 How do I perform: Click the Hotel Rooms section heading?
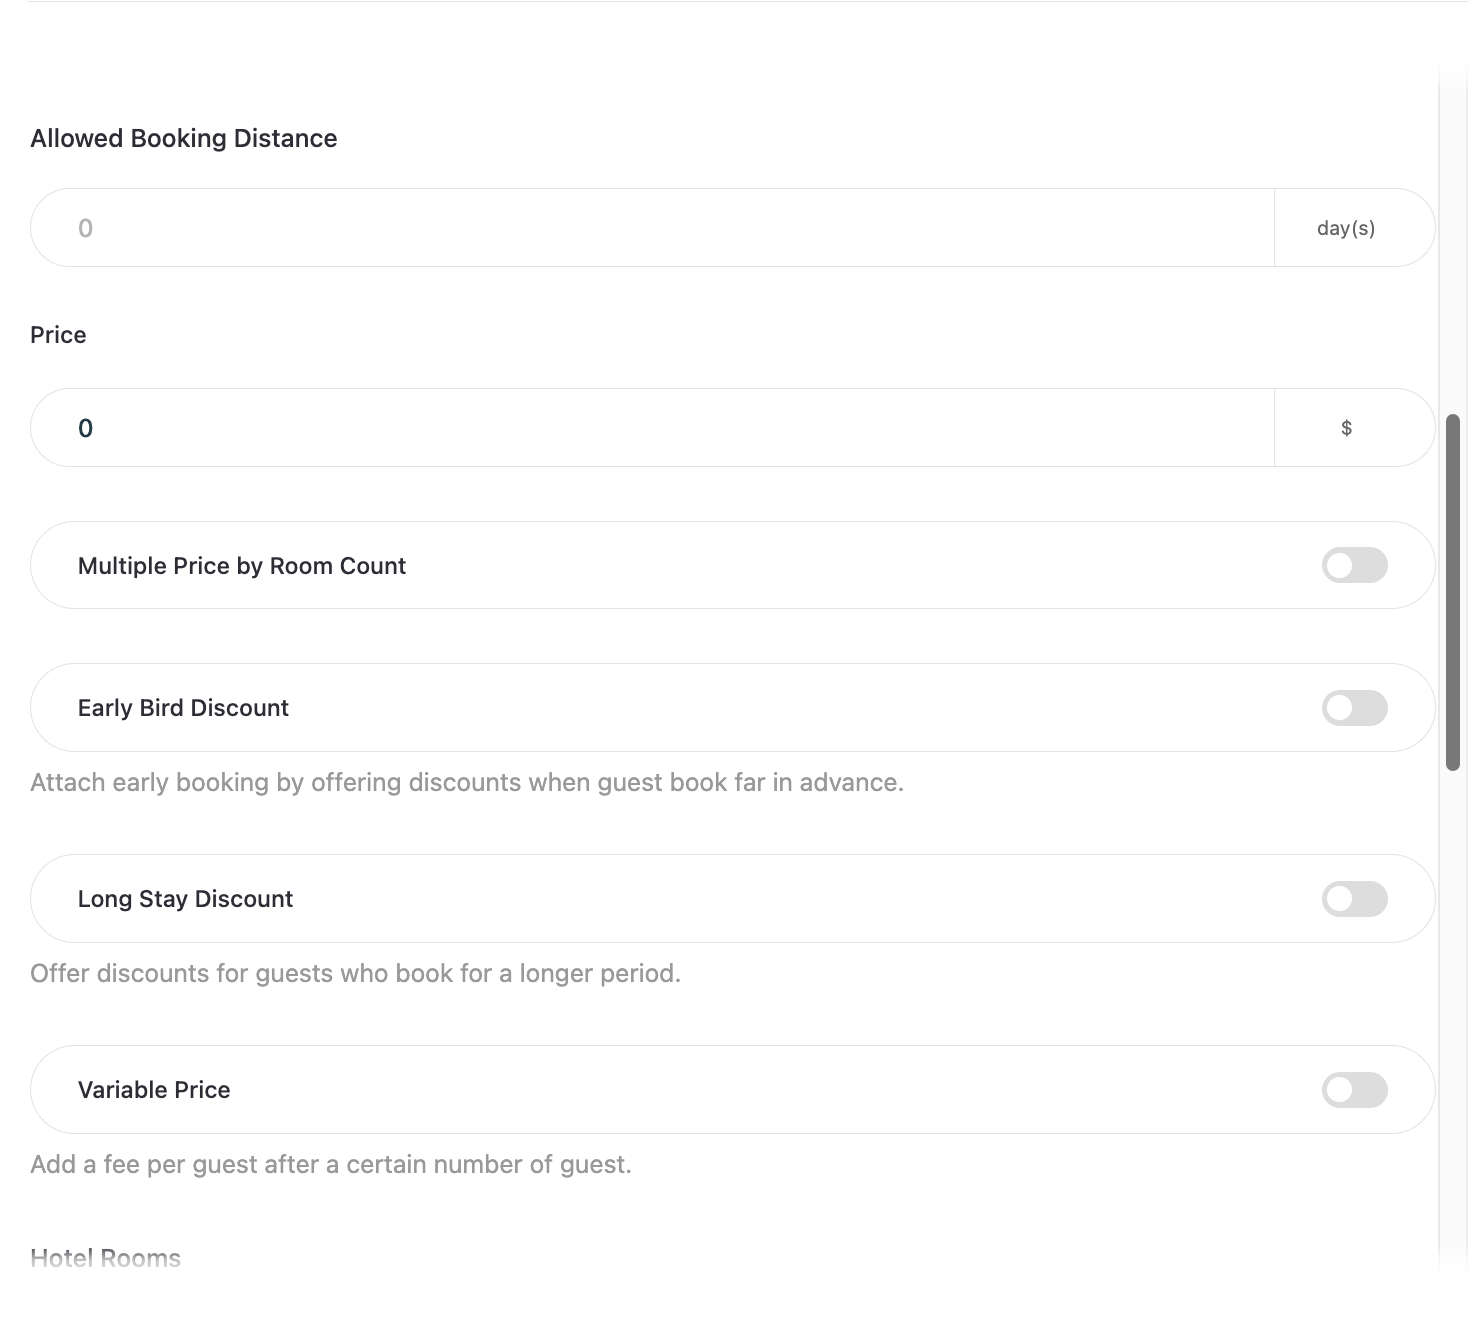tap(105, 1258)
